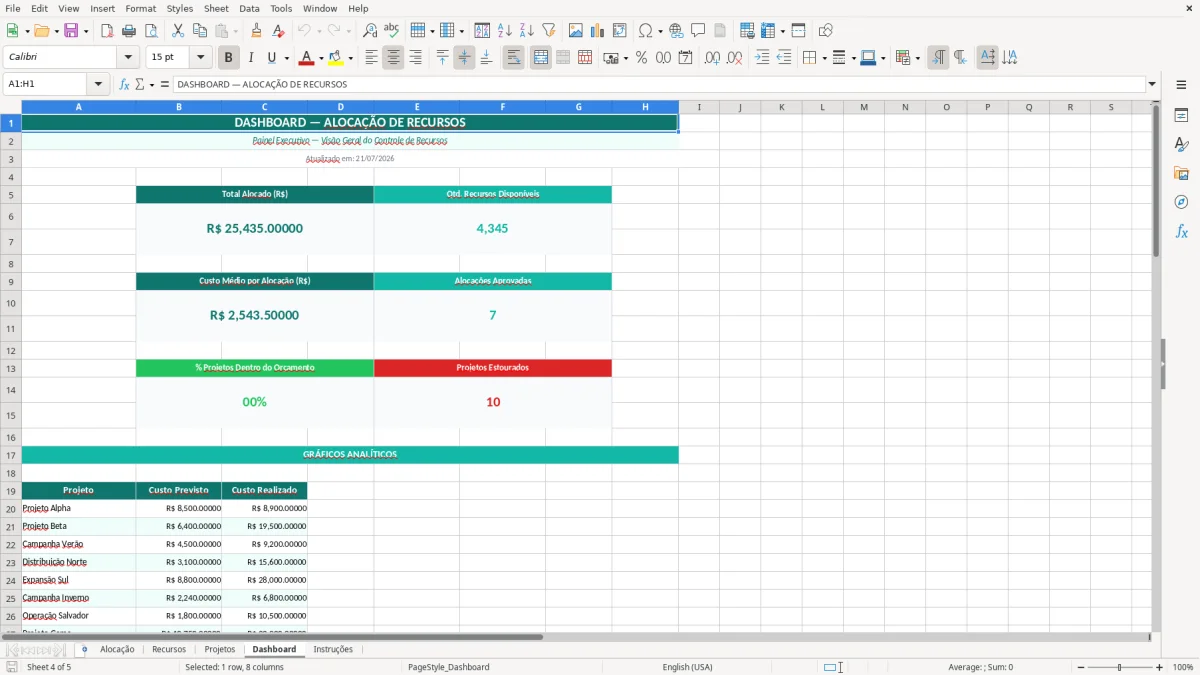Open the Navigator in the sidebar

coord(1181,202)
